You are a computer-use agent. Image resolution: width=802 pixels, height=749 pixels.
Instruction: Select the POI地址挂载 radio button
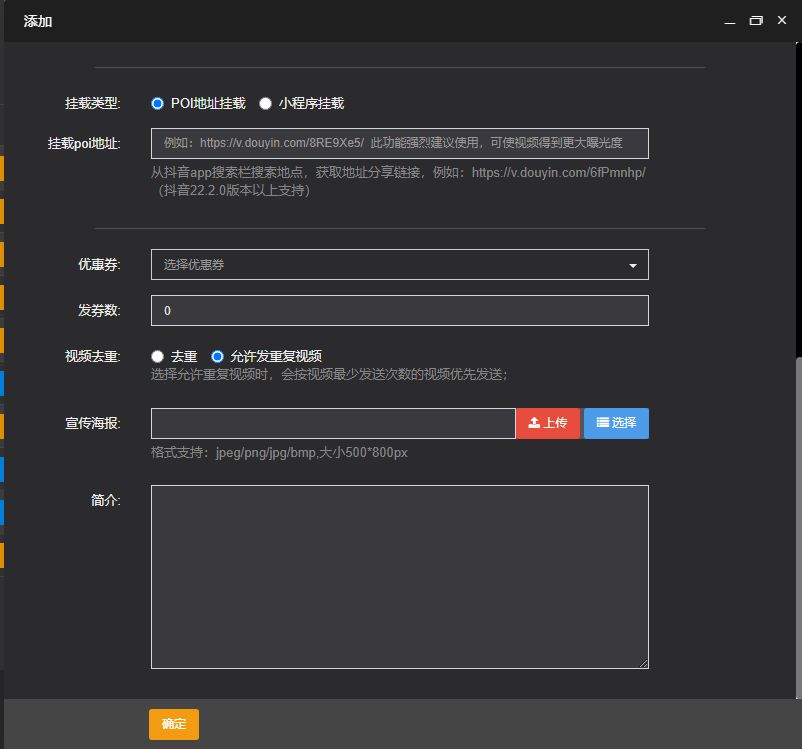157,103
